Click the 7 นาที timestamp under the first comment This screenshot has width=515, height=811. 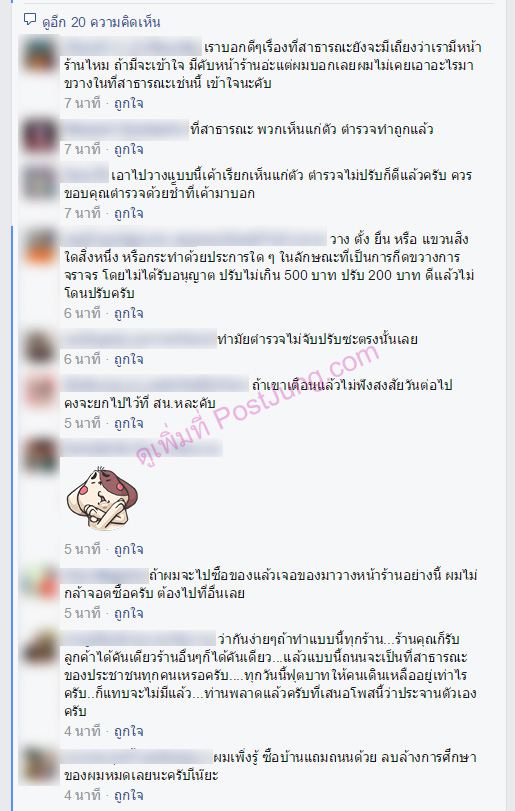(82, 103)
